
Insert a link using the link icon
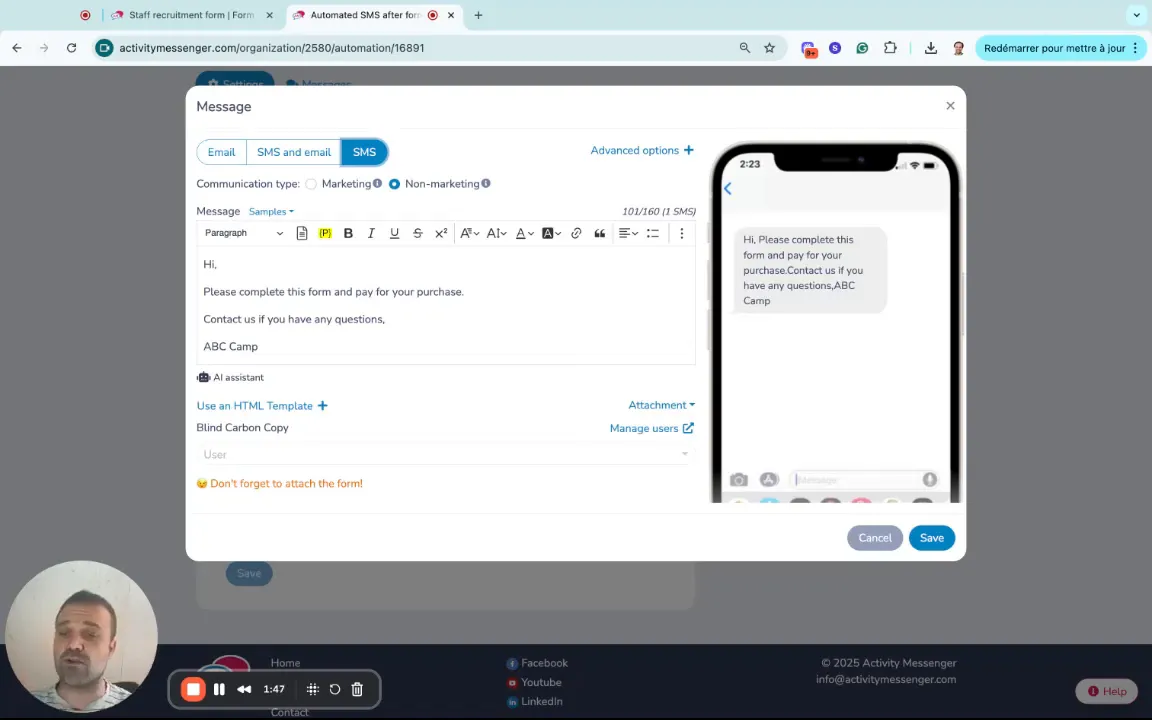[x=576, y=233]
